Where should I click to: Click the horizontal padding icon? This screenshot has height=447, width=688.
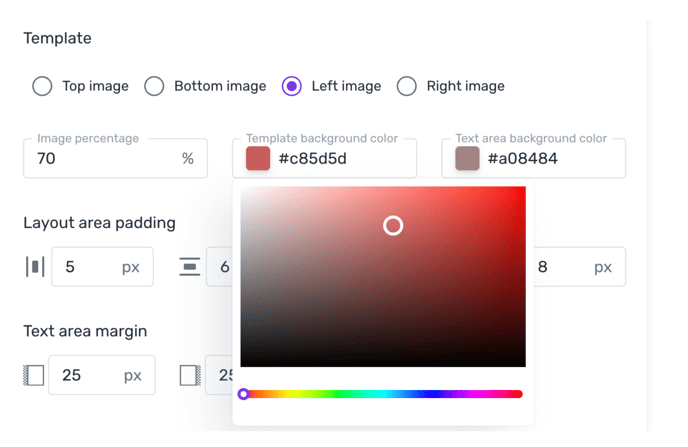35,267
